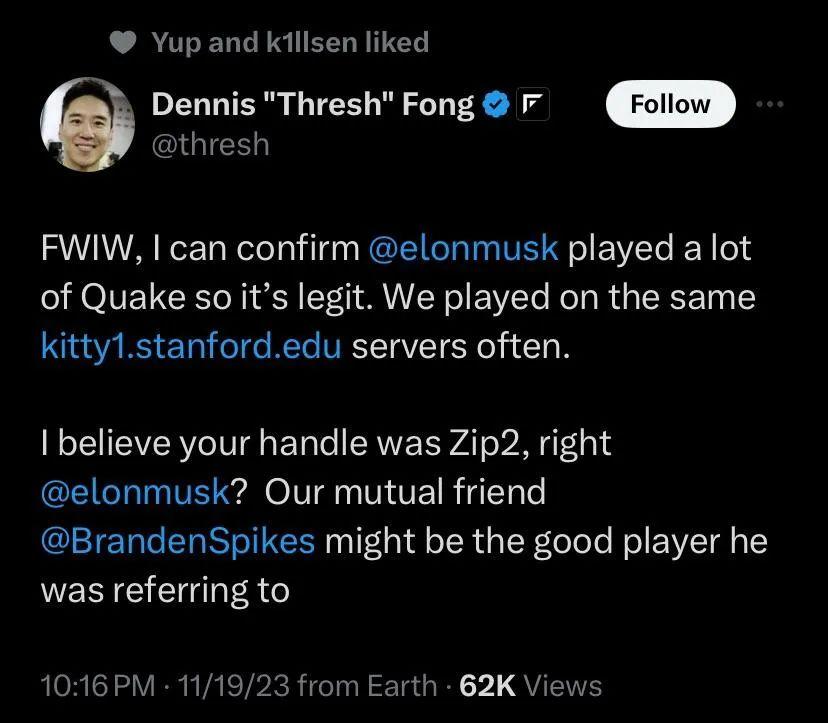This screenshot has height=723, width=828.
Task: Open the Dennis "Thresh" Fong display name
Action: tap(312, 105)
